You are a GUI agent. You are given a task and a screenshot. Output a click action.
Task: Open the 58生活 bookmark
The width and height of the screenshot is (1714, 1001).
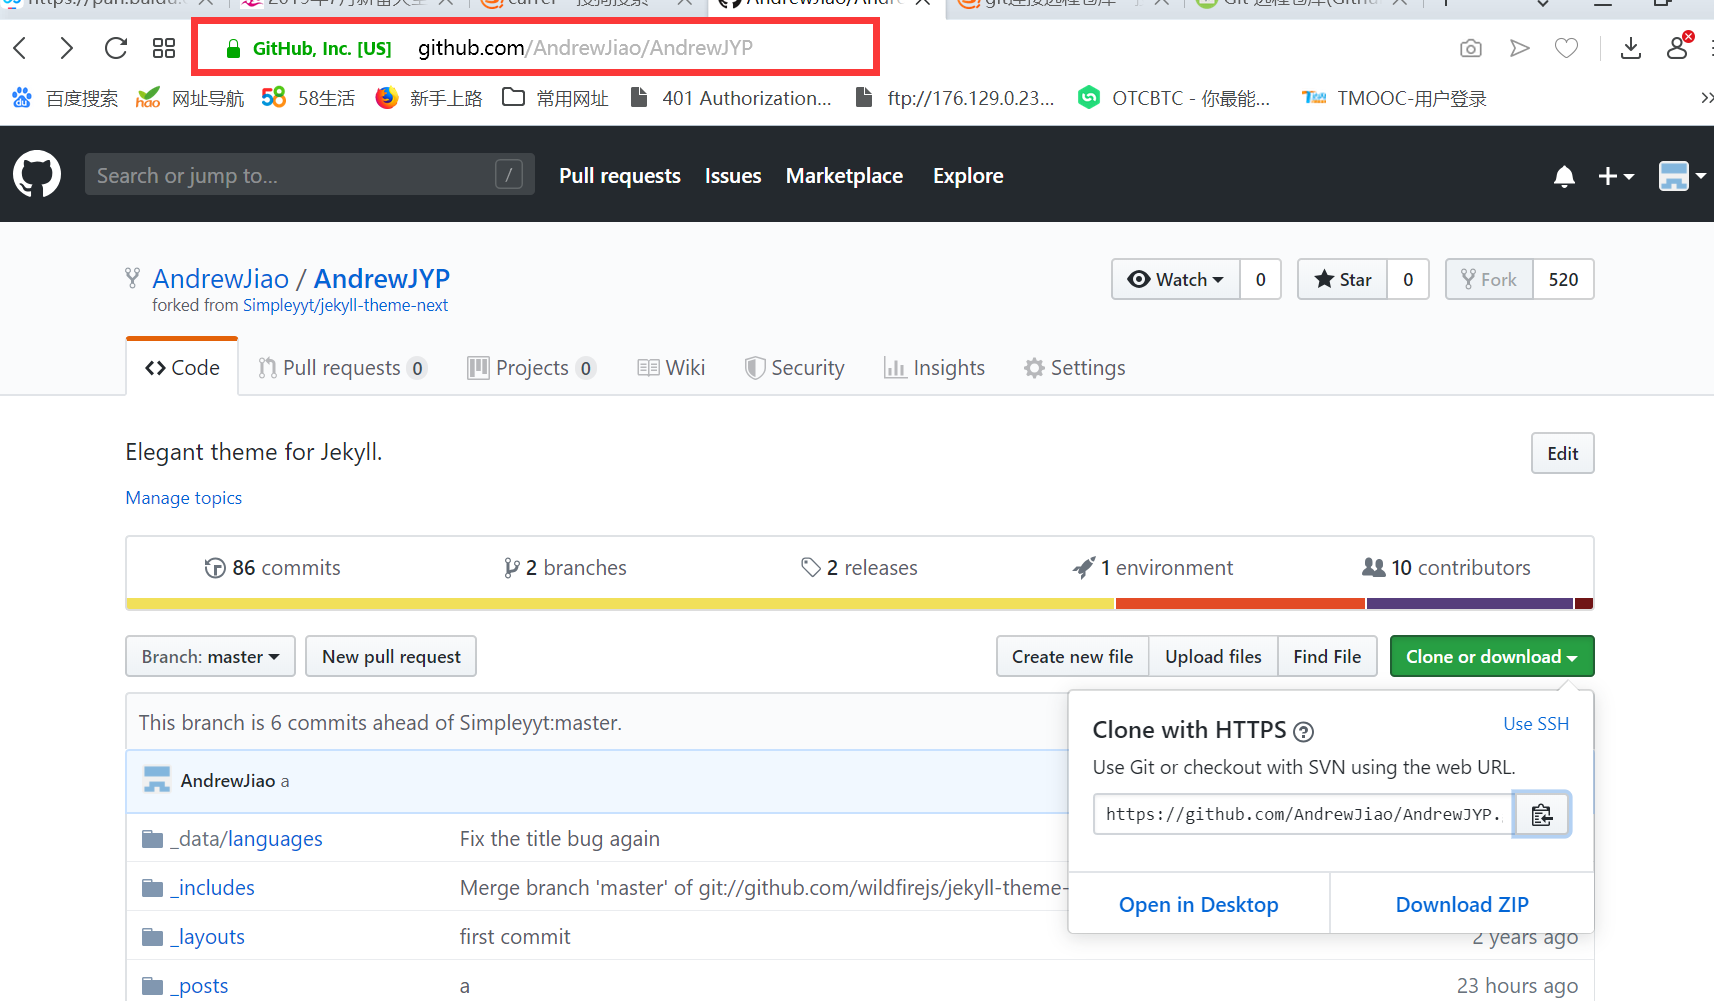[308, 98]
